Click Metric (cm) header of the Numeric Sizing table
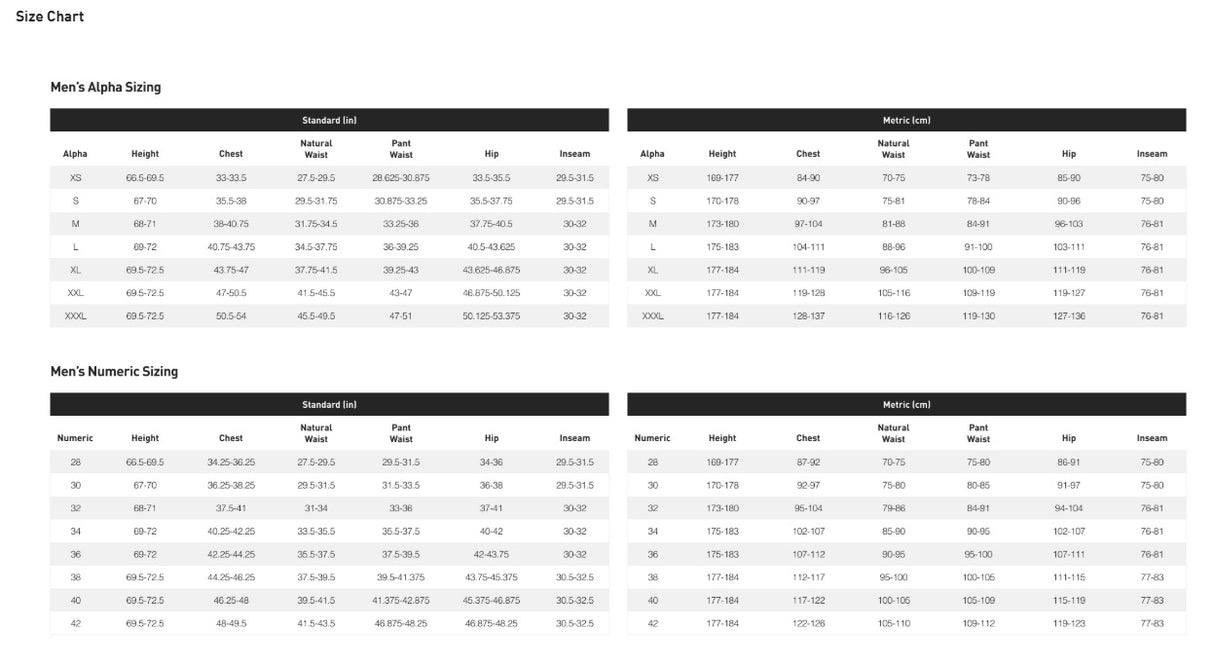Screen dimensions: 1214x666 coord(906,404)
